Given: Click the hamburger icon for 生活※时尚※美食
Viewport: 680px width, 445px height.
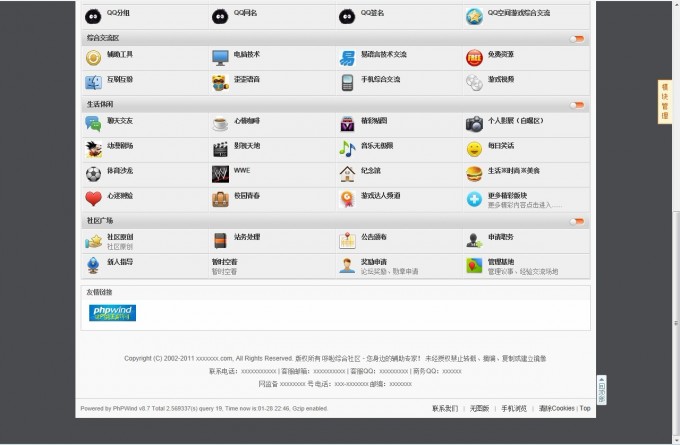Looking at the screenshot, I should coord(474,174).
